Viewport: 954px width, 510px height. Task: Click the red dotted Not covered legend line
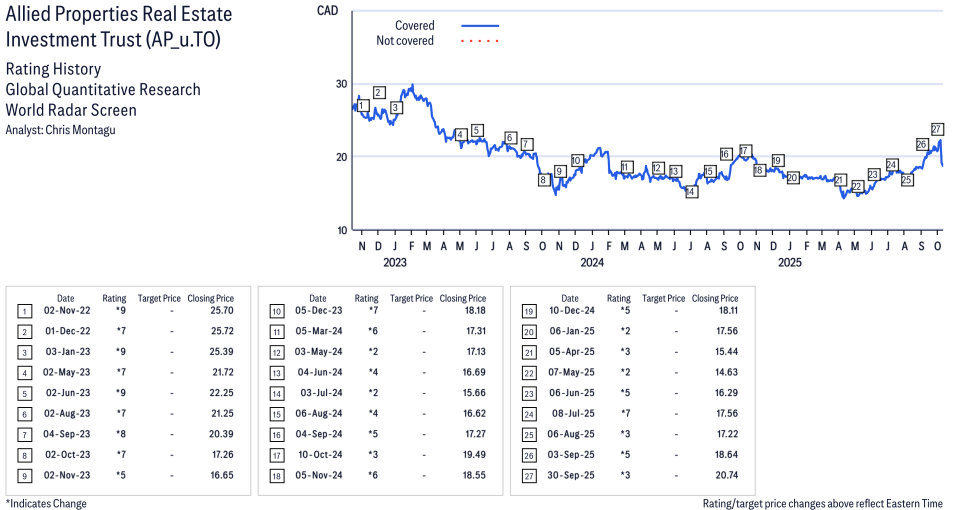(480, 41)
